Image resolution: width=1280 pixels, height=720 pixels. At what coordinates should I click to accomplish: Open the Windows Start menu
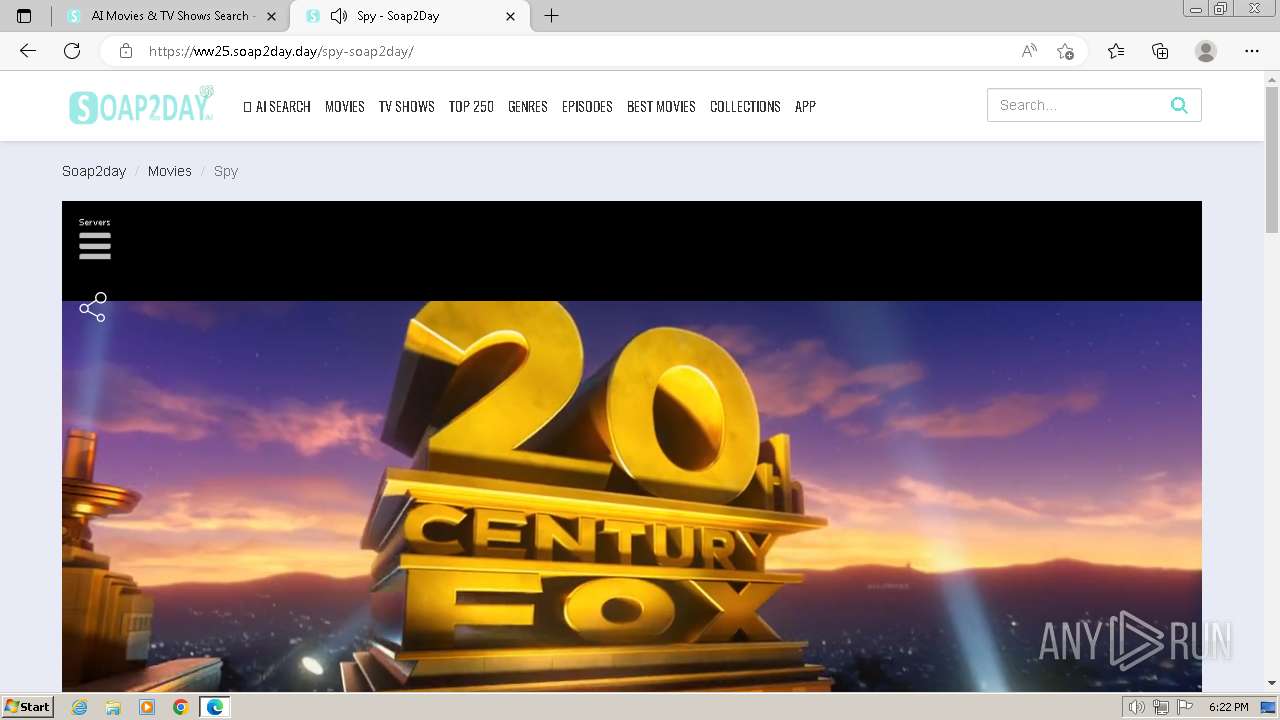click(28, 707)
